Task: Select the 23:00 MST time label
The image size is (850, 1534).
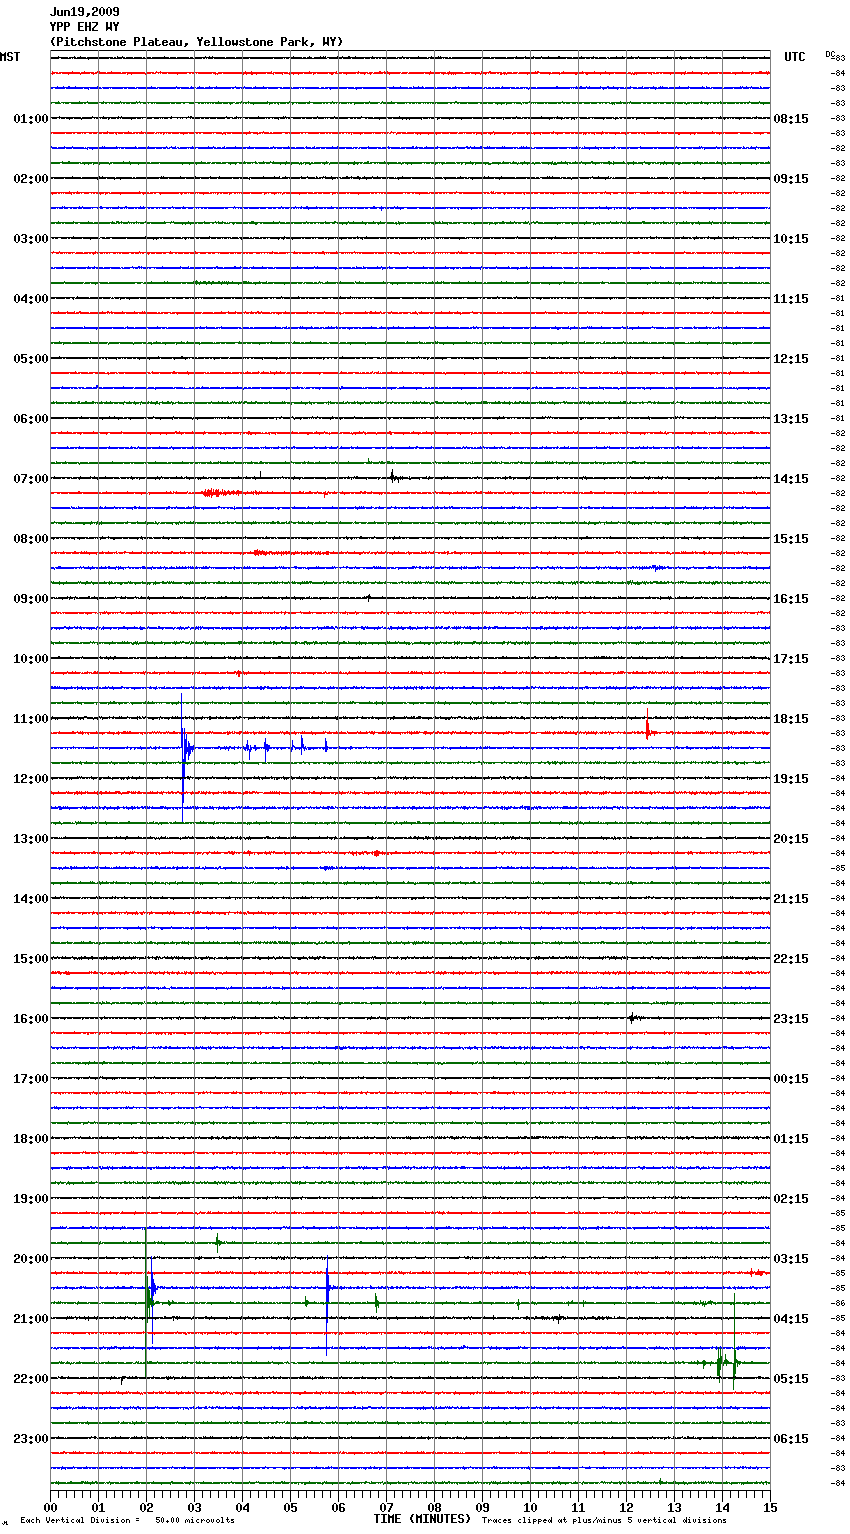Action: click(31, 1439)
